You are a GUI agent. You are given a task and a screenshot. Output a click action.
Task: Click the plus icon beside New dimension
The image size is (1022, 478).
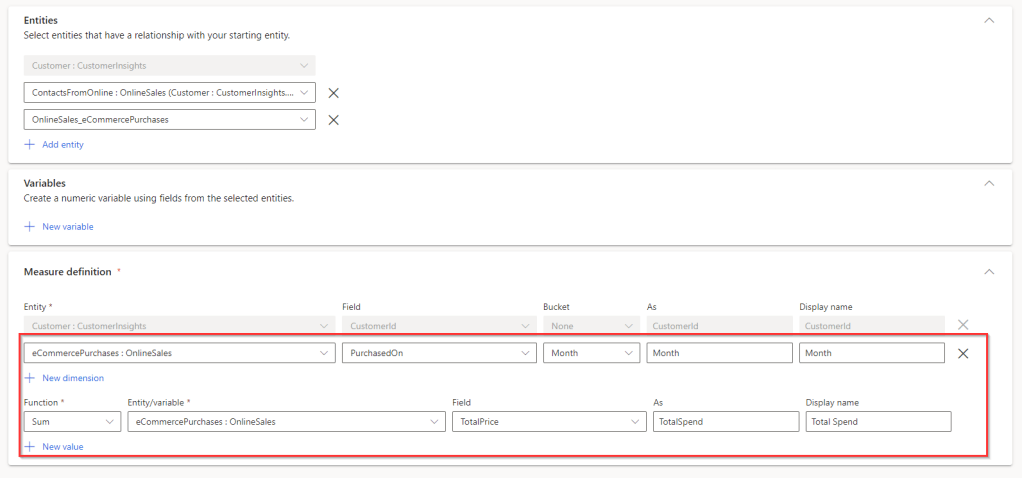coord(29,378)
